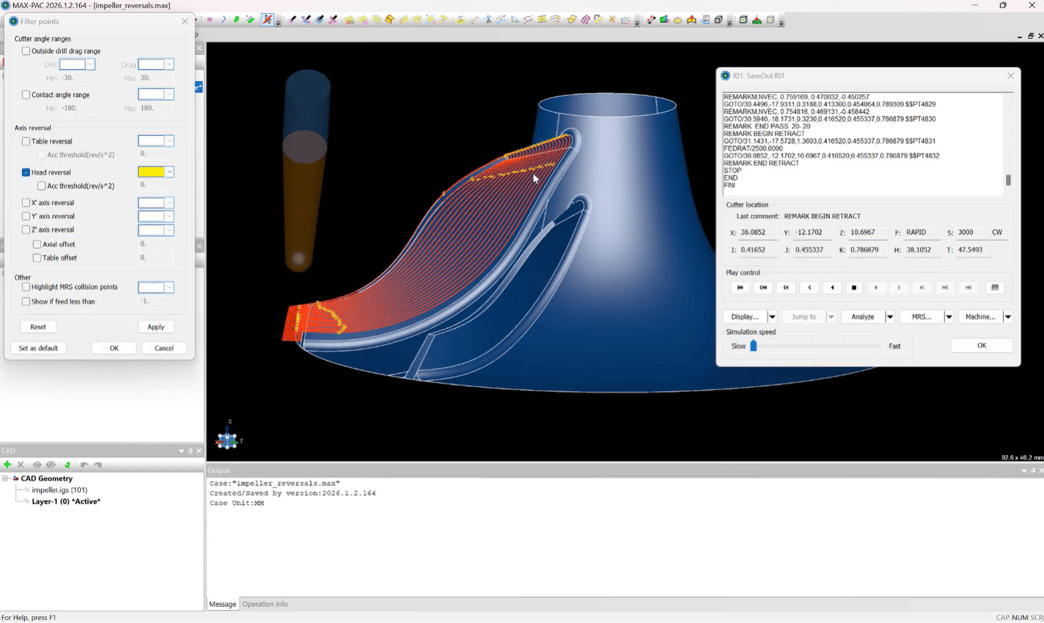The height and width of the screenshot is (623, 1044).
Task: Pick the yellow Head reversal color swatch
Action: pos(151,172)
